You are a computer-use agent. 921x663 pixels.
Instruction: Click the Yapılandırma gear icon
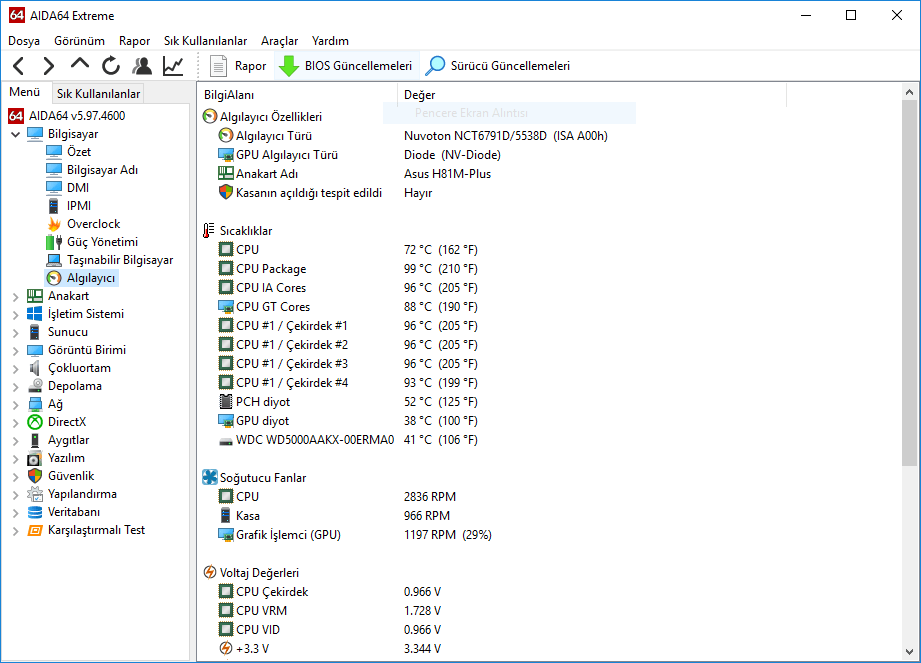(35, 494)
